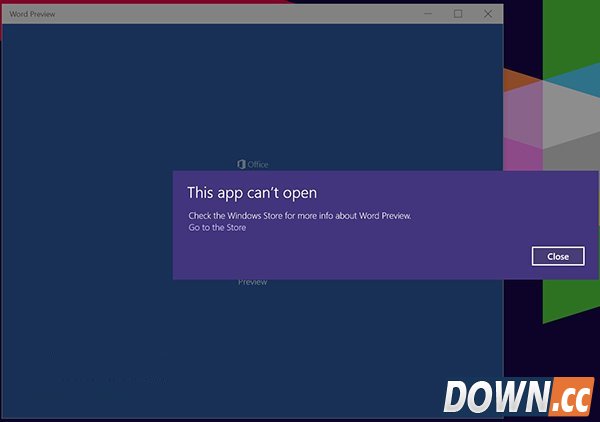Image resolution: width=600 pixels, height=422 pixels.
Task: Minimize the Word Preview window
Action: tap(427, 14)
